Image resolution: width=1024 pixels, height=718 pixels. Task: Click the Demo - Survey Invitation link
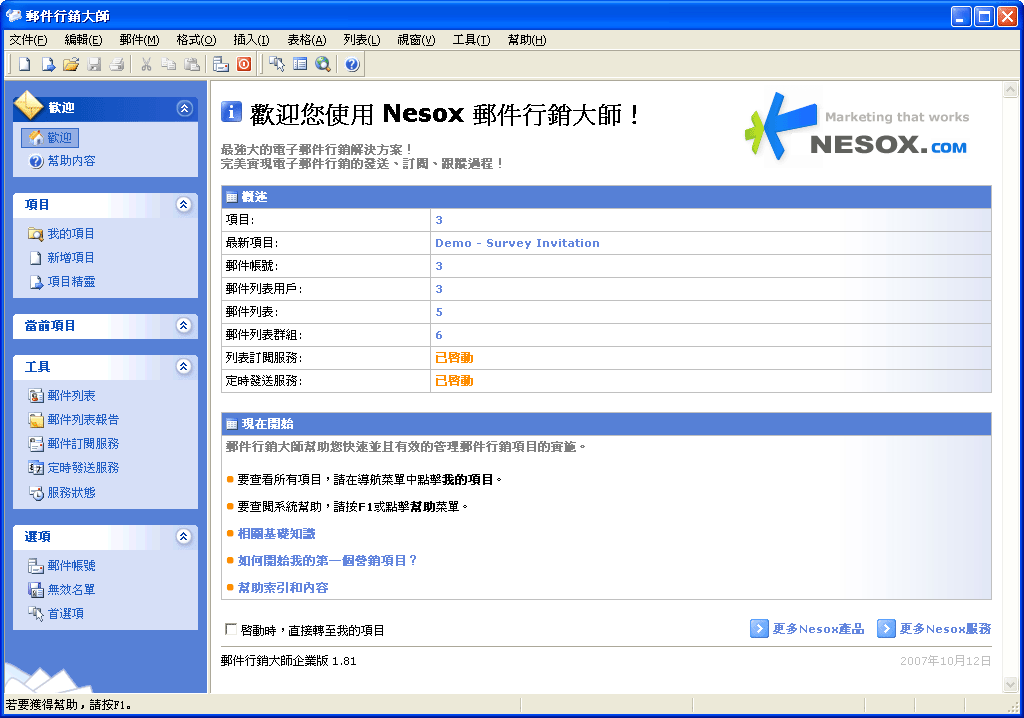coord(517,243)
